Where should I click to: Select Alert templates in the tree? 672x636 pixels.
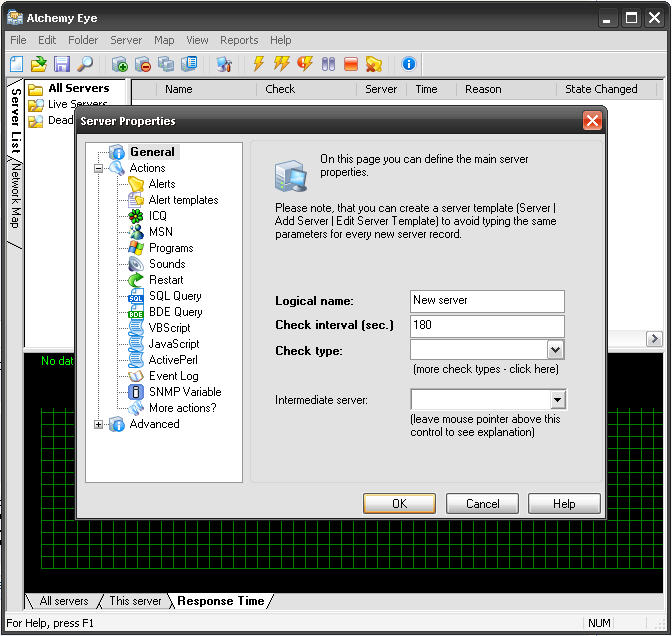[183, 200]
